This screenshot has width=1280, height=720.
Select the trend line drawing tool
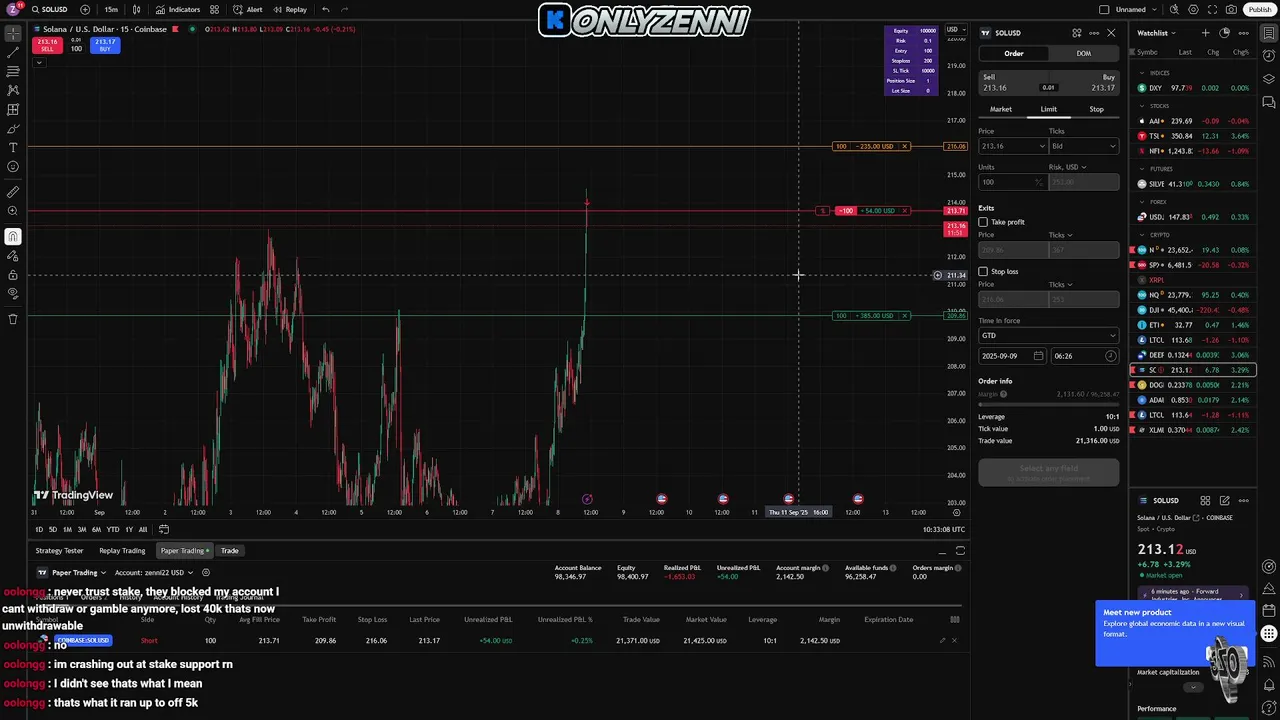13,52
